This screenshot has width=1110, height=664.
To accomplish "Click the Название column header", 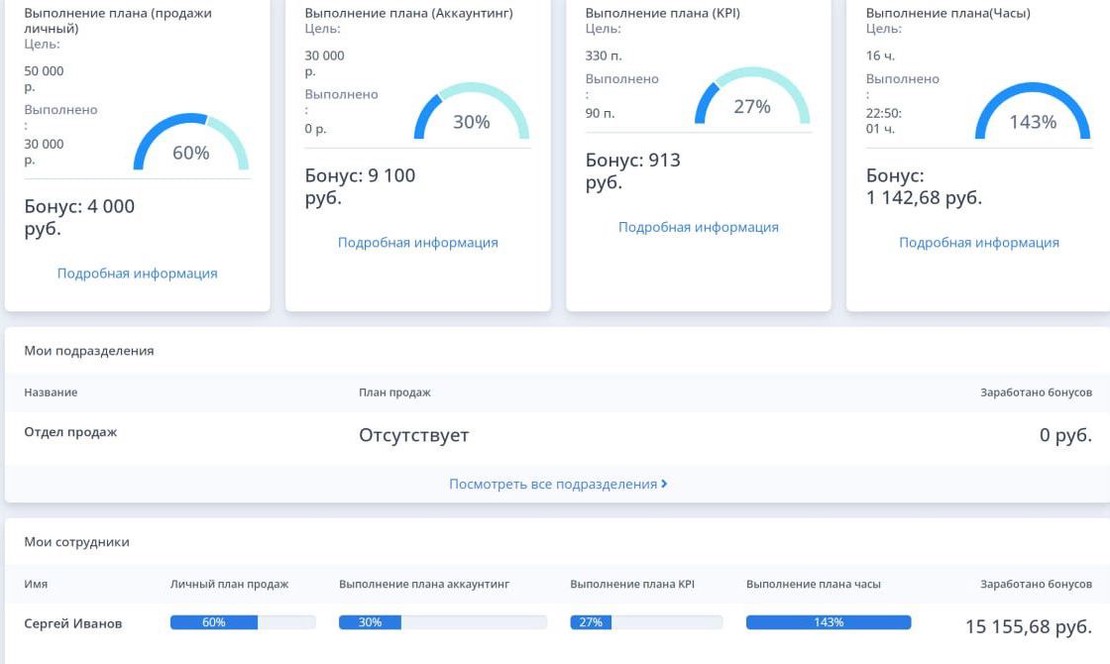I will tap(51, 393).
